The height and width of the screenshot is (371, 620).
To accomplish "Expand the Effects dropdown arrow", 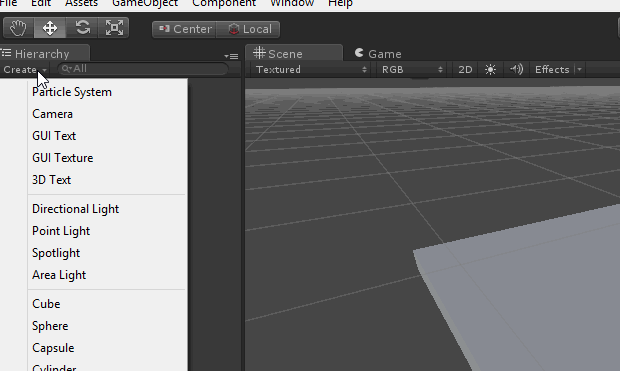I will [x=580, y=70].
